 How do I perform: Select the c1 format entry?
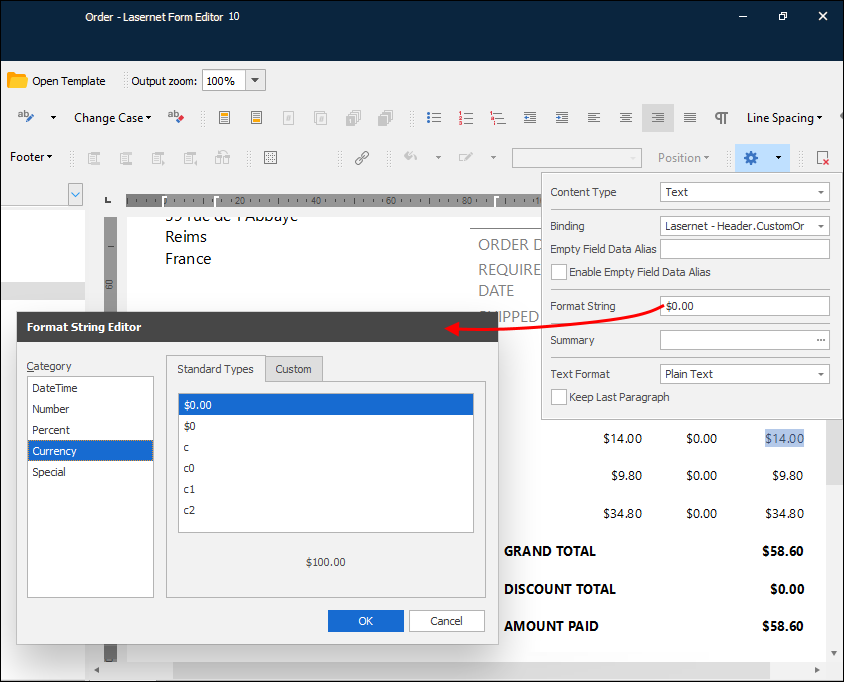[x=326, y=489]
